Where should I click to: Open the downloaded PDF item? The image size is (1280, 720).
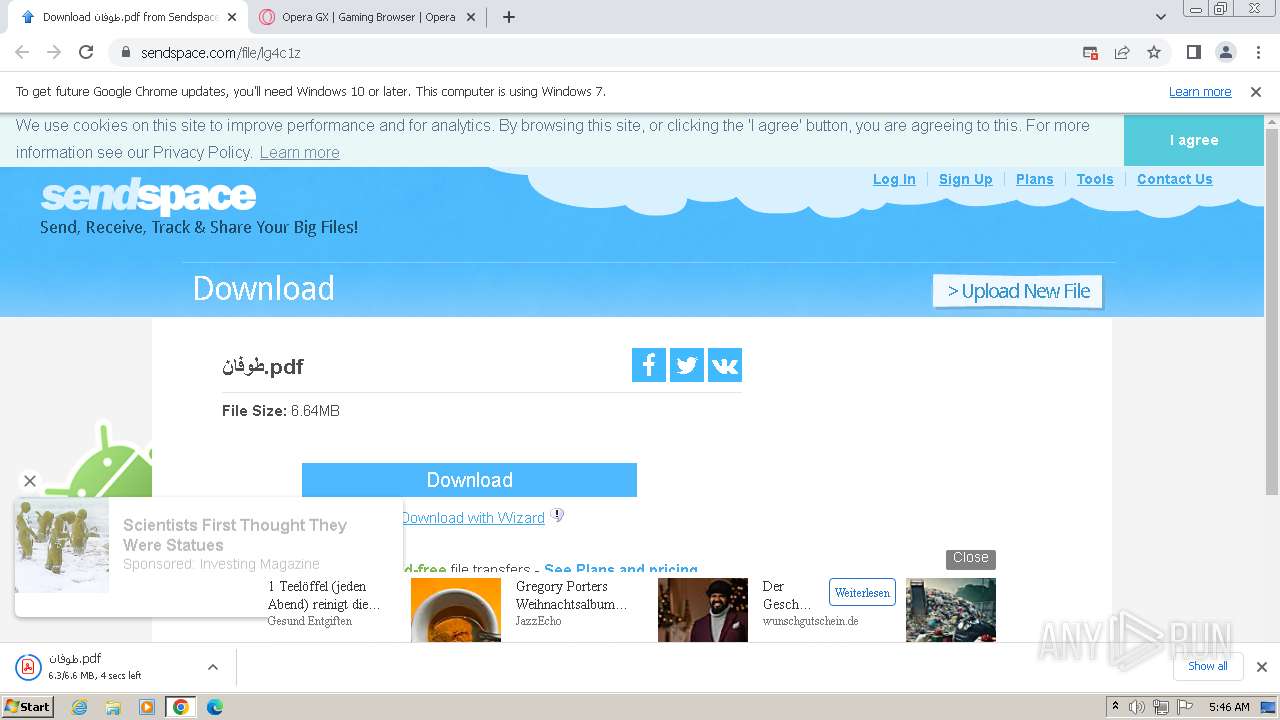click(95, 667)
